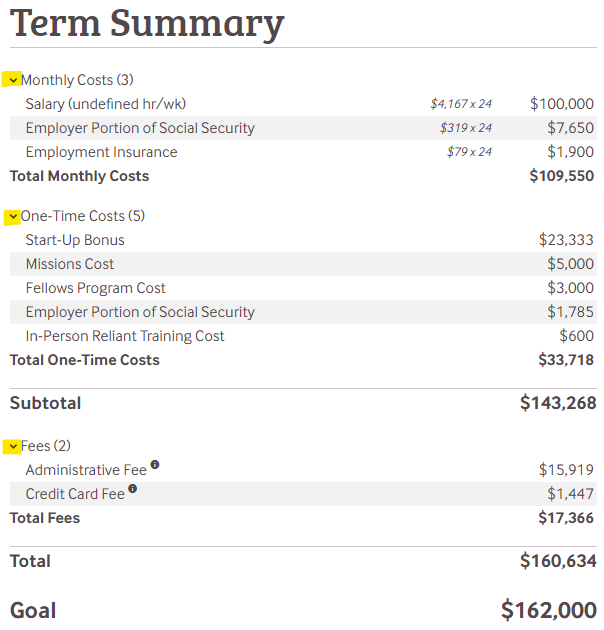Image resolution: width=604 pixels, height=630 pixels.
Task: Click the Term Summary title
Action: pos(147,22)
